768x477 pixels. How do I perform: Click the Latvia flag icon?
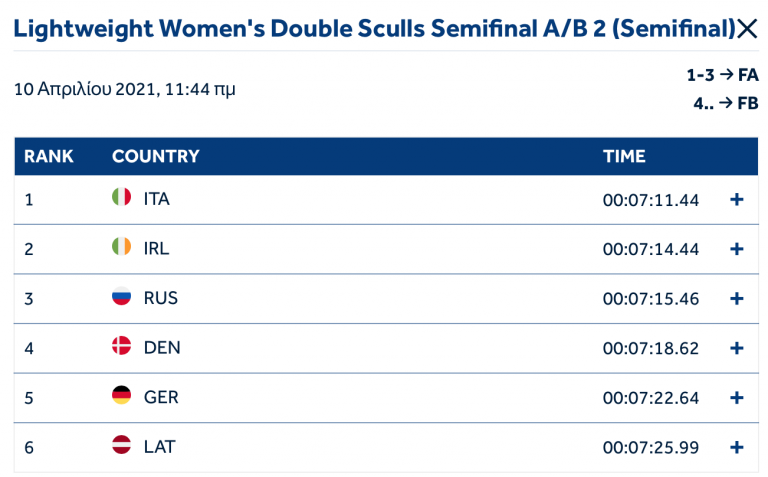tap(121, 446)
